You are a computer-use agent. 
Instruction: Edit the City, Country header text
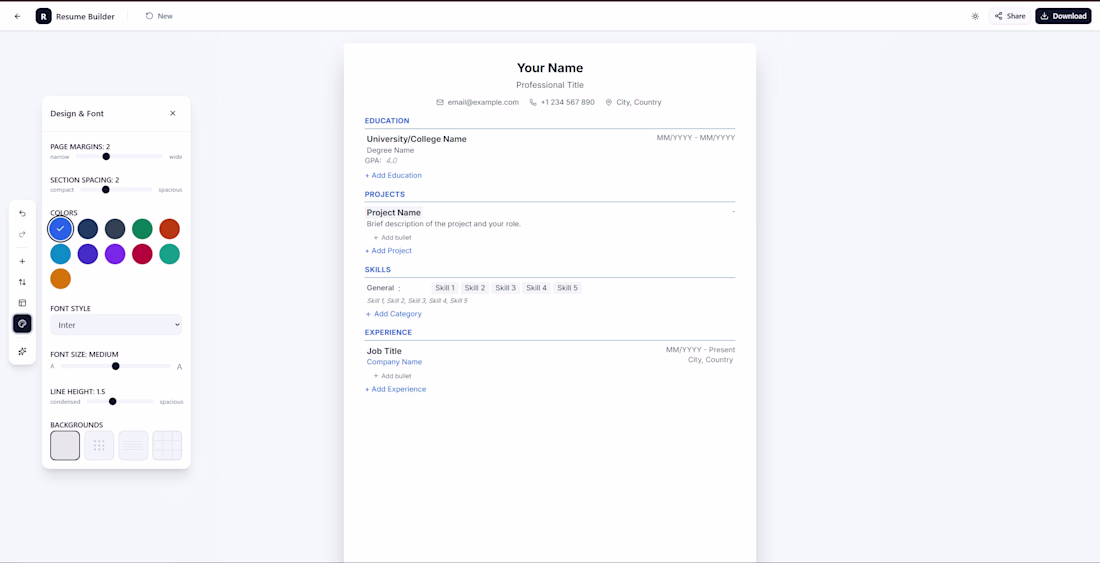tap(639, 102)
